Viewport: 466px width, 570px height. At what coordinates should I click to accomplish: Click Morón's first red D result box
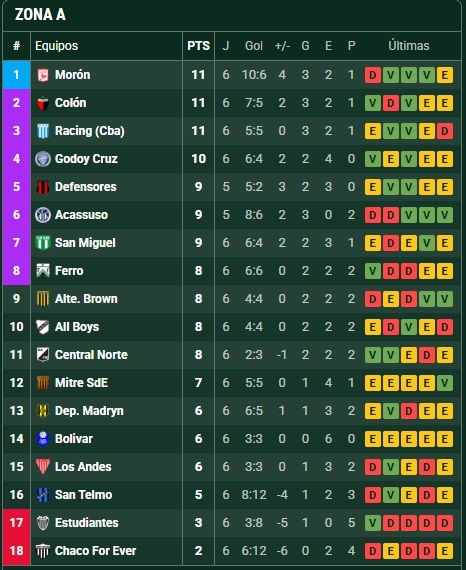tap(373, 75)
